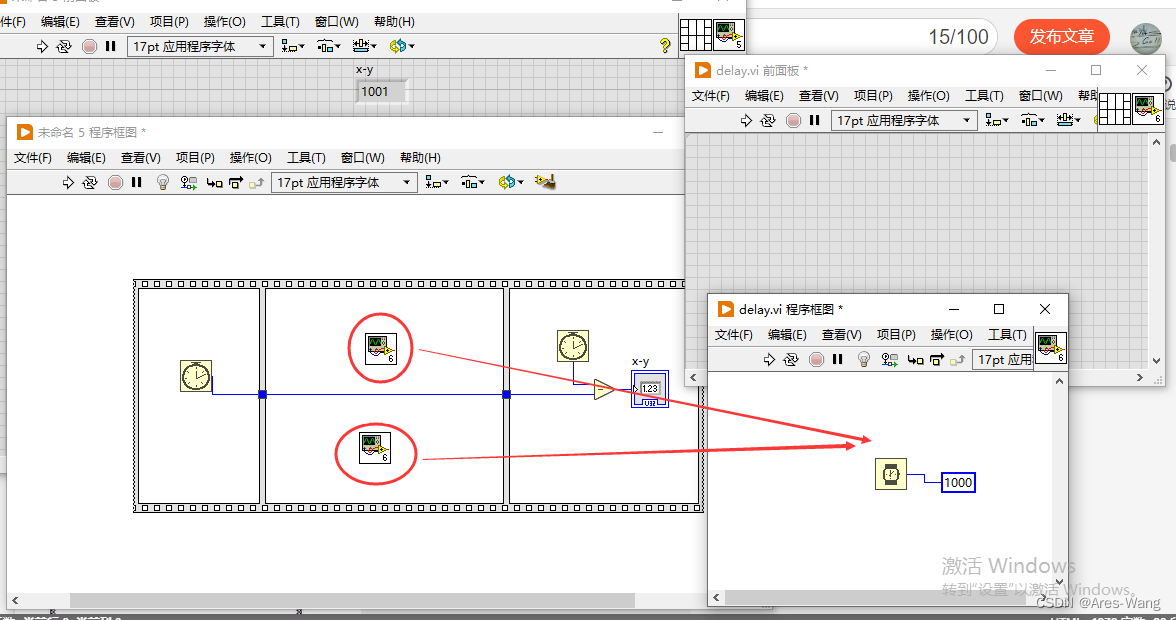Click scroll-left arrow of 未命名 5 diagram
The image size is (1176, 620).
(14, 601)
